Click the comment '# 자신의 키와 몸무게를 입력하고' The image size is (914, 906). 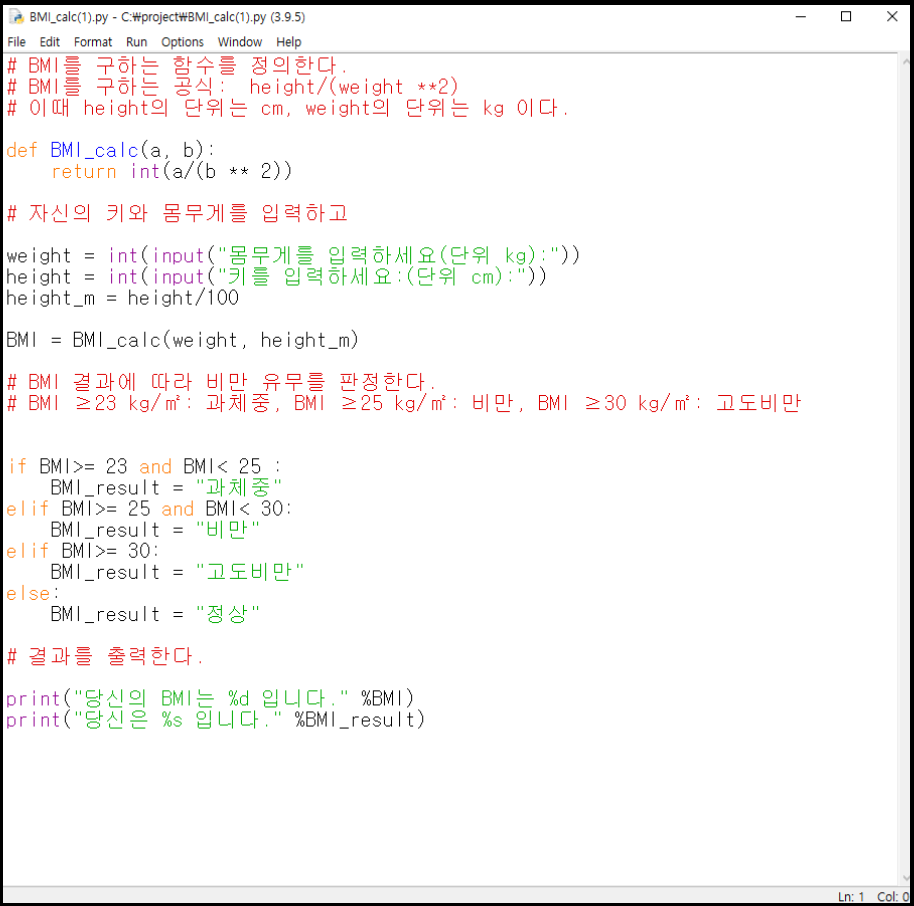[x=177, y=213]
